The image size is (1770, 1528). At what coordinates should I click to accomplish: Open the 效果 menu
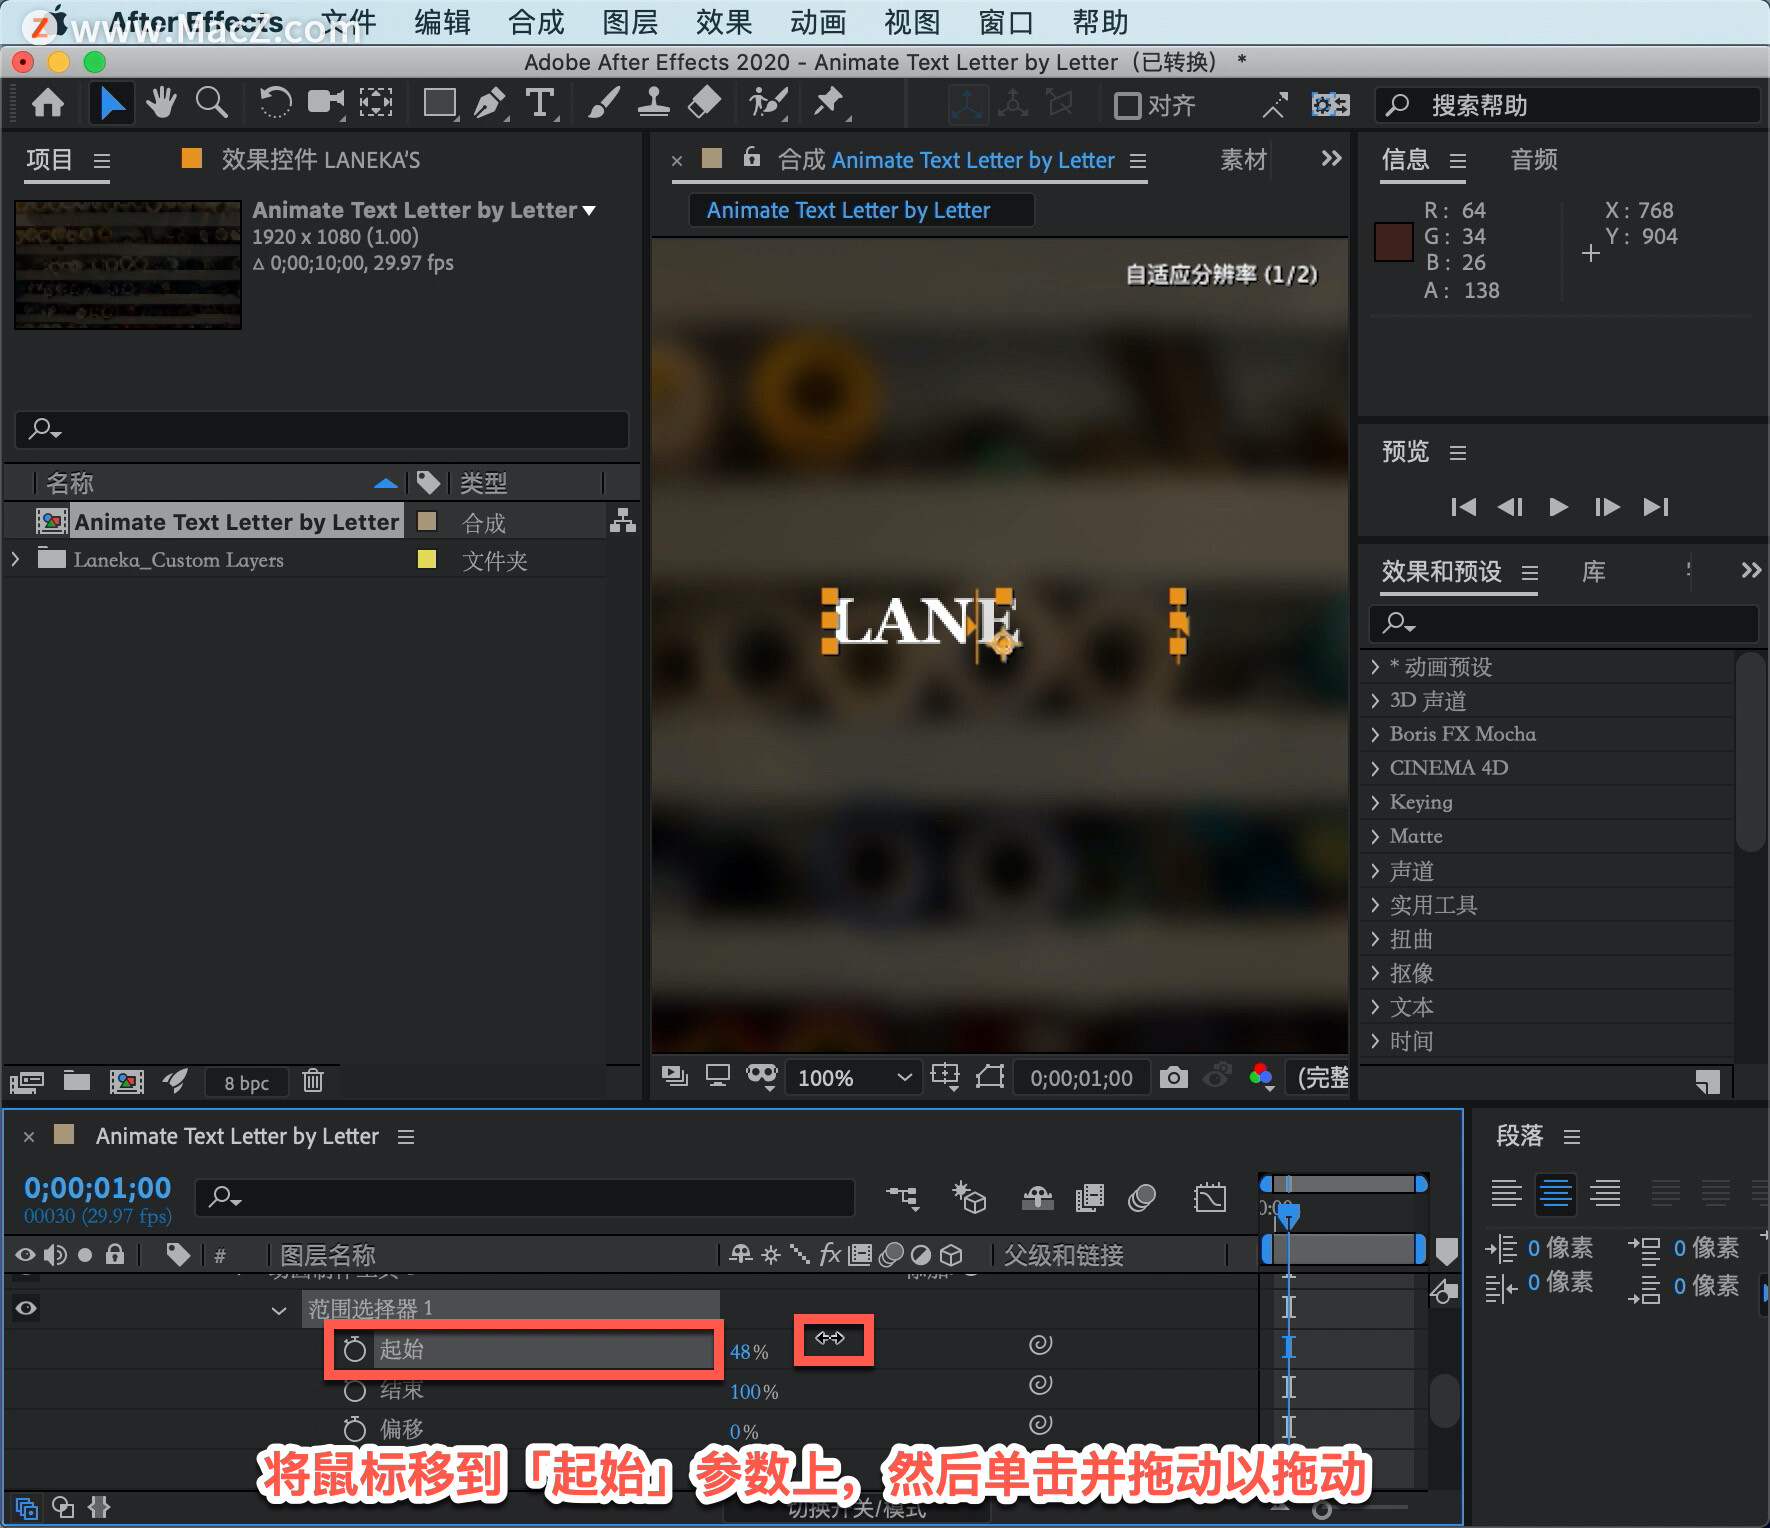[724, 22]
